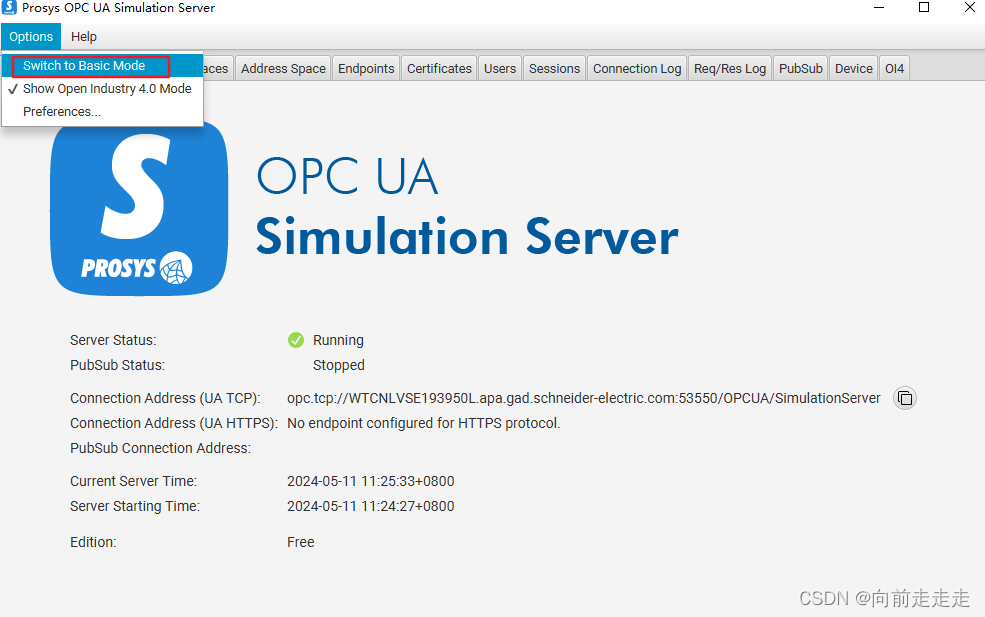This screenshot has height=617, width=985.
Task: Switch to the Req/Res Log tab
Action: tap(730, 68)
